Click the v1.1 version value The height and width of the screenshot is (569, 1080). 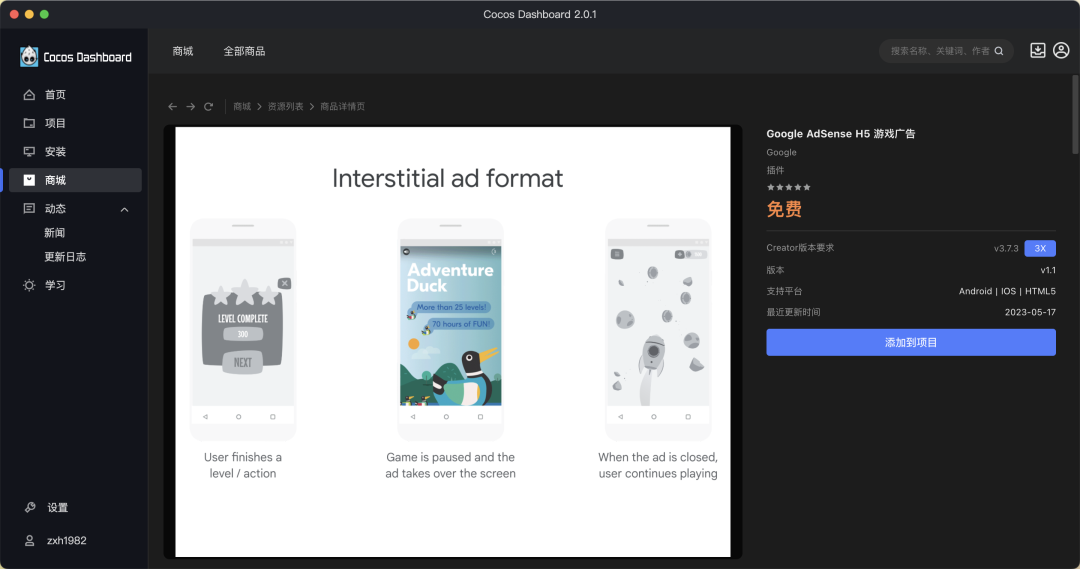click(x=1048, y=270)
